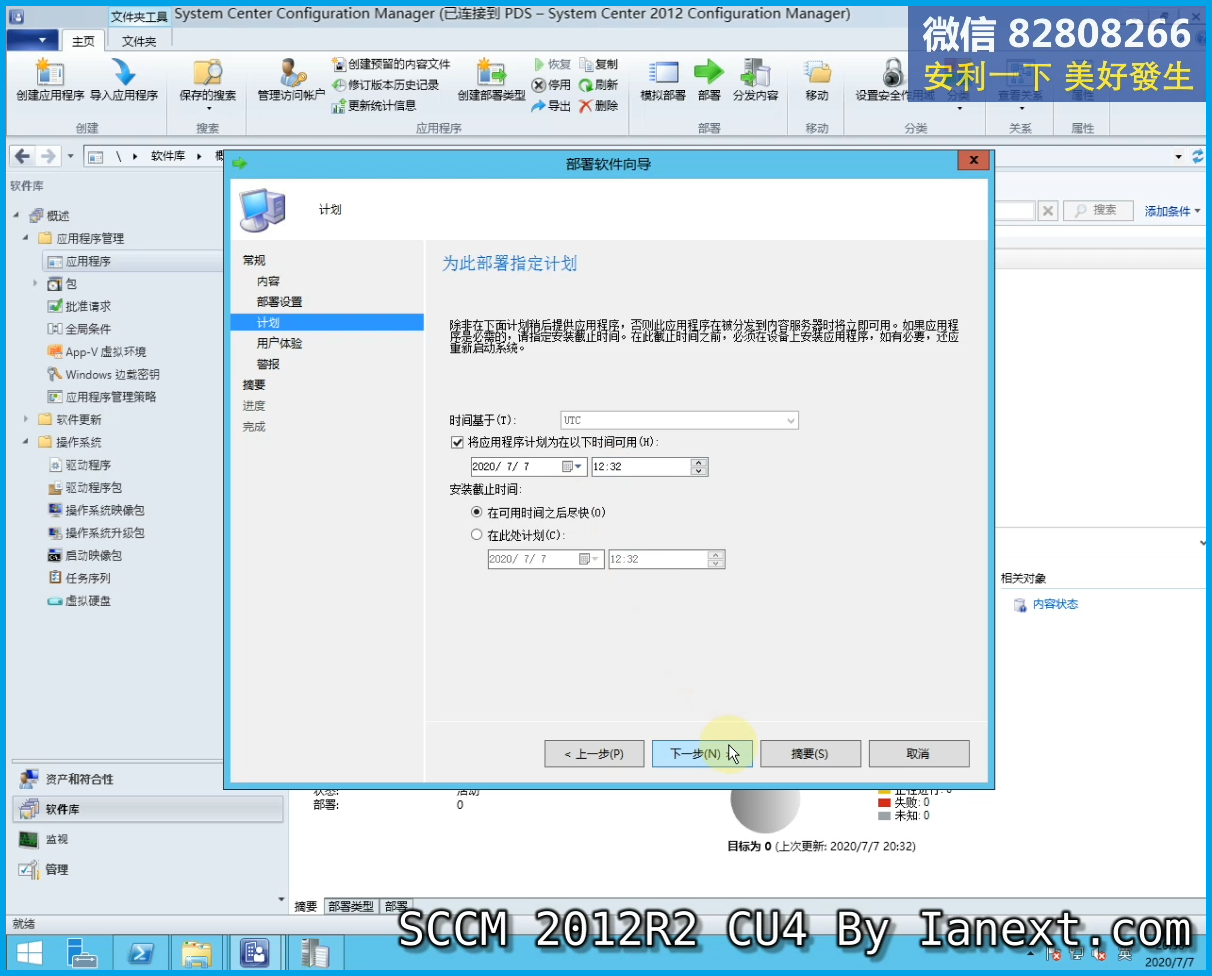Collapse the 概述 tree node
Image resolution: width=1212 pixels, height=976 pixels.
point(16,216)
